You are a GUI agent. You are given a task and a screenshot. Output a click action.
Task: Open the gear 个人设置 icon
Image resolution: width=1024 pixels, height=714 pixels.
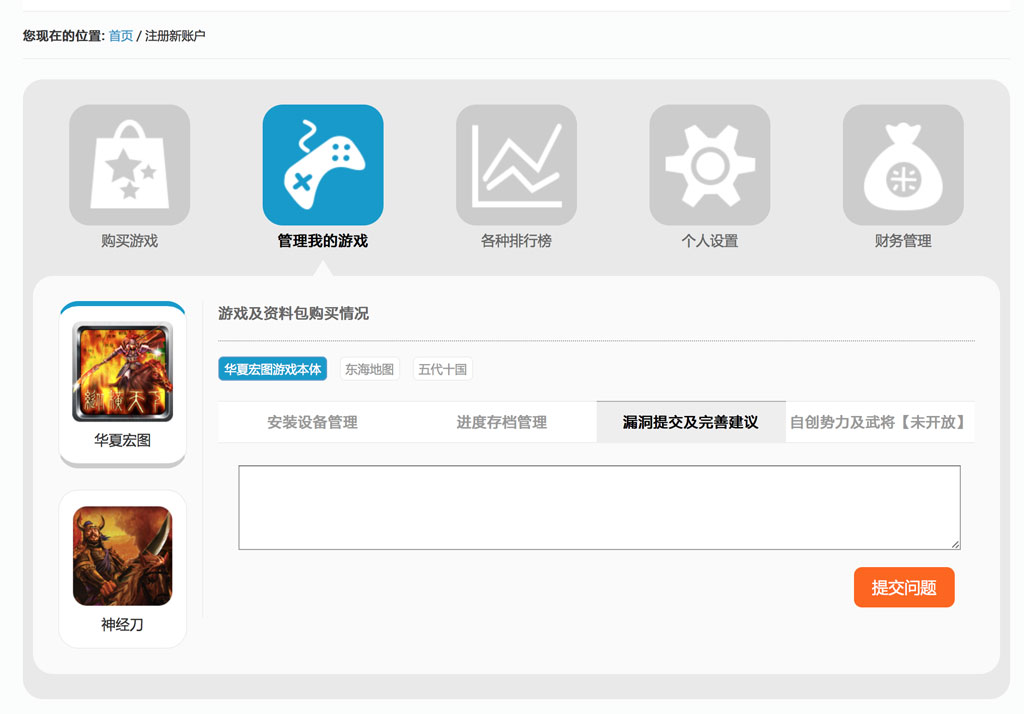coord(709,165)
